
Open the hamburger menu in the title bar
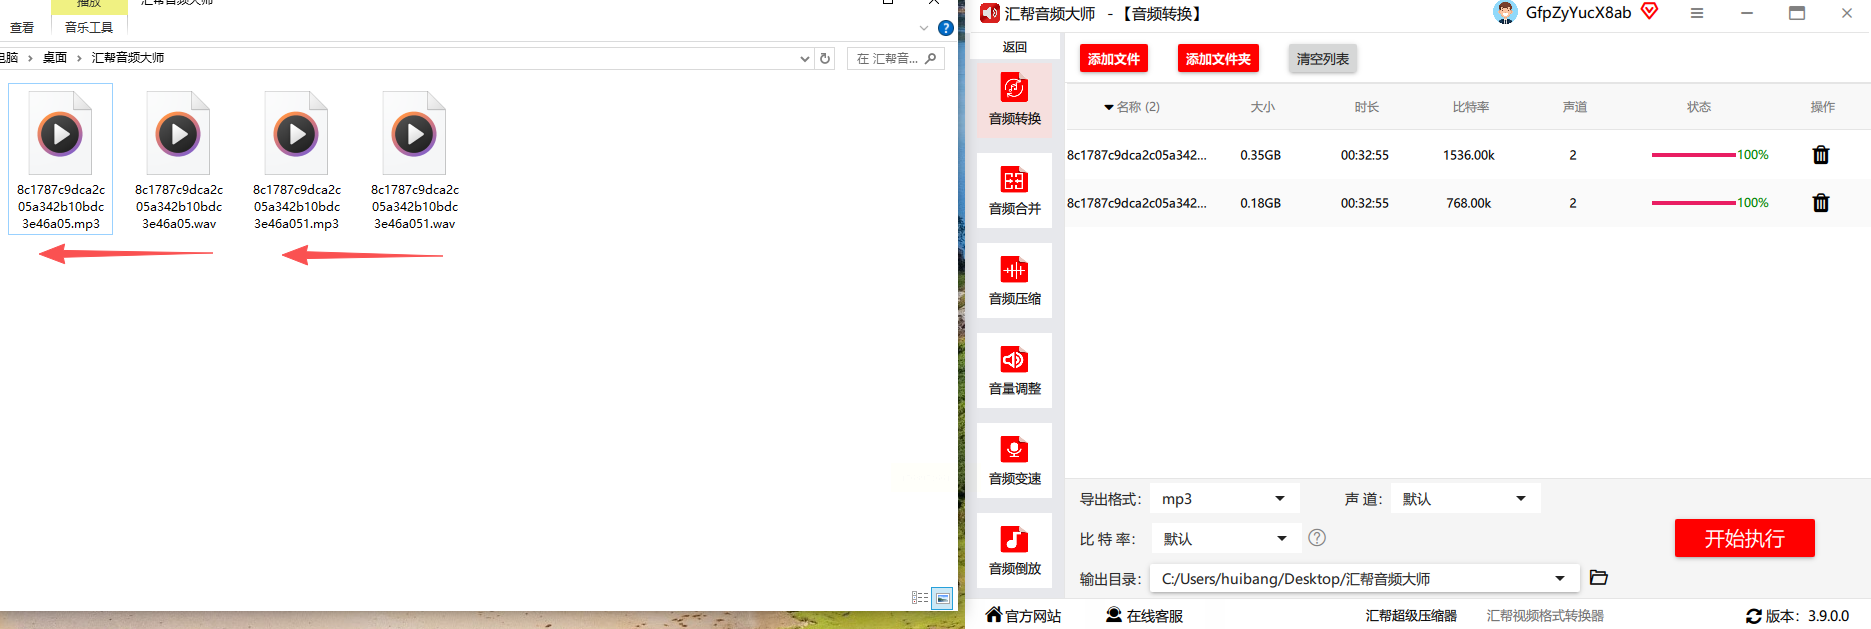click(1697, 13)
